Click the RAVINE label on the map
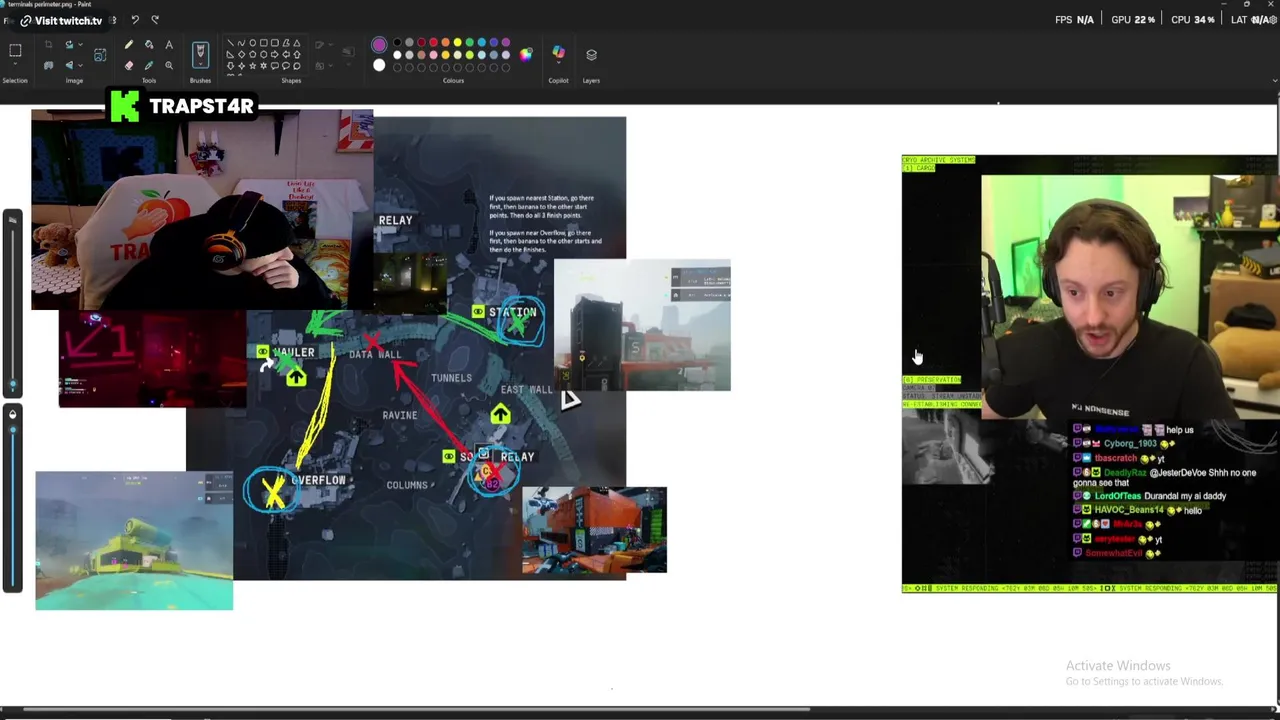Viewport: 1280px width, 720px height. (400, 415)
